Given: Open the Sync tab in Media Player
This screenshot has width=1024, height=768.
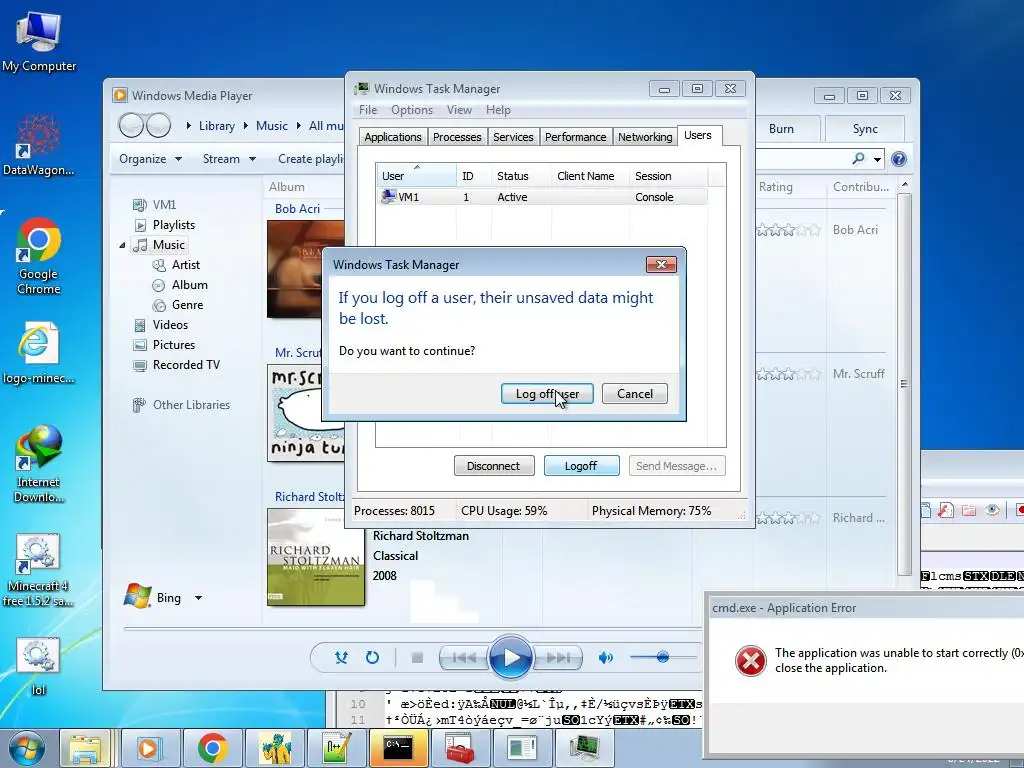Looking at the screenshot, I should coord(865,129).
